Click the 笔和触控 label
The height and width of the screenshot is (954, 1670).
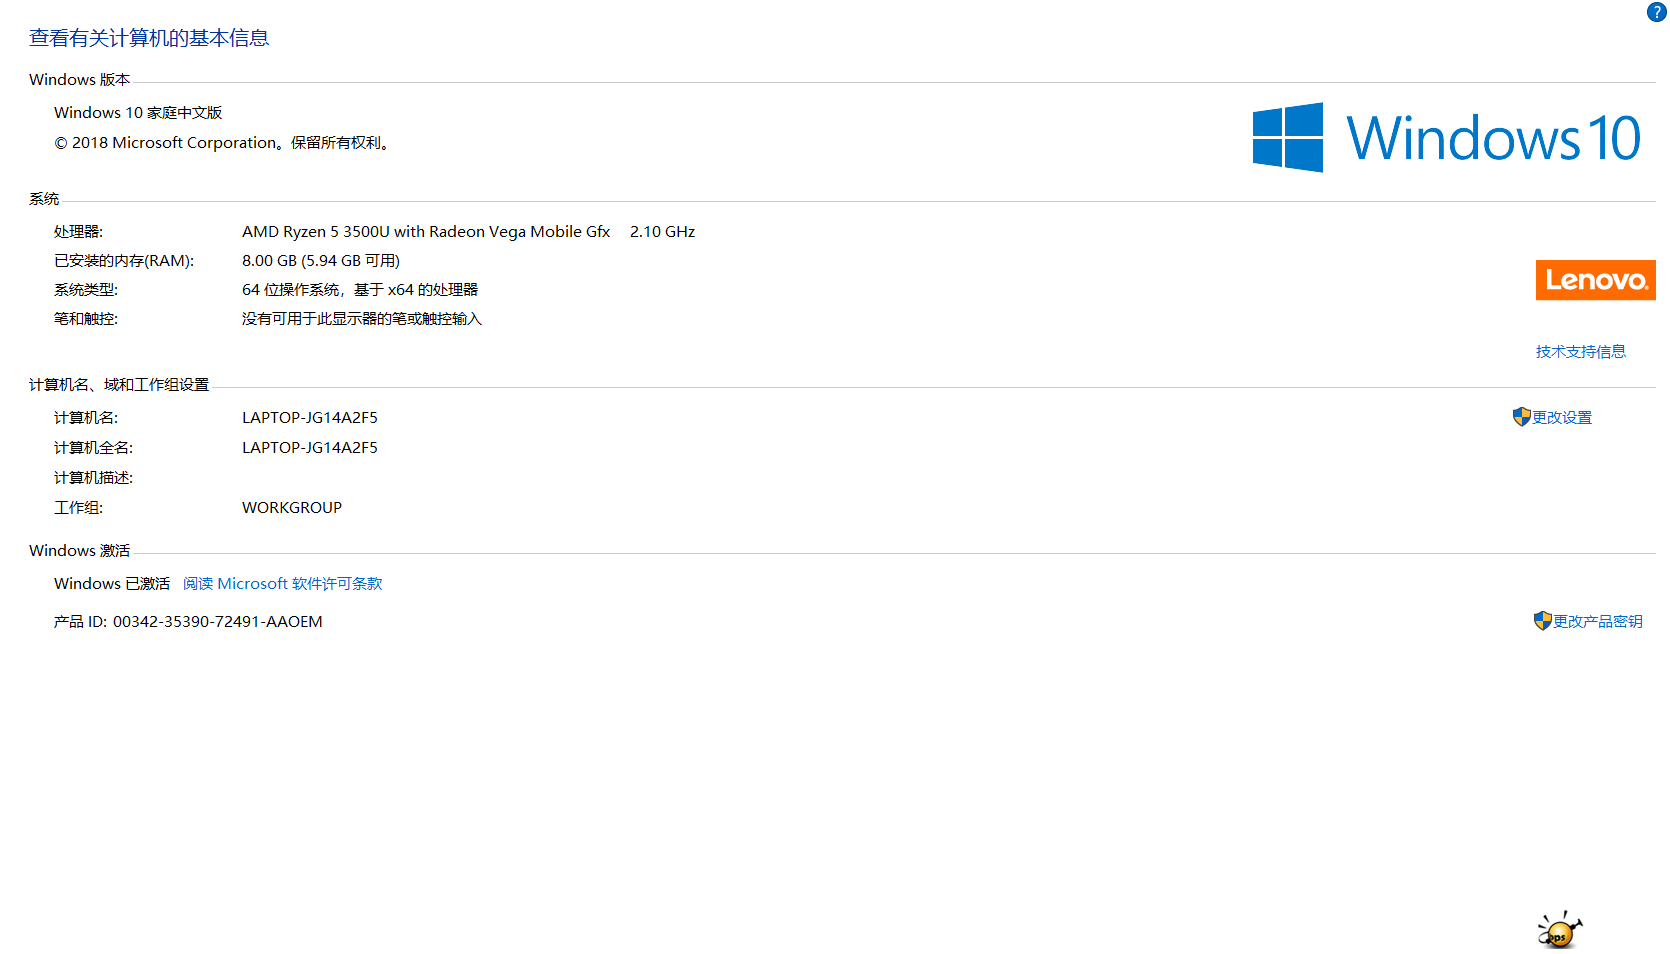[86, 318]
